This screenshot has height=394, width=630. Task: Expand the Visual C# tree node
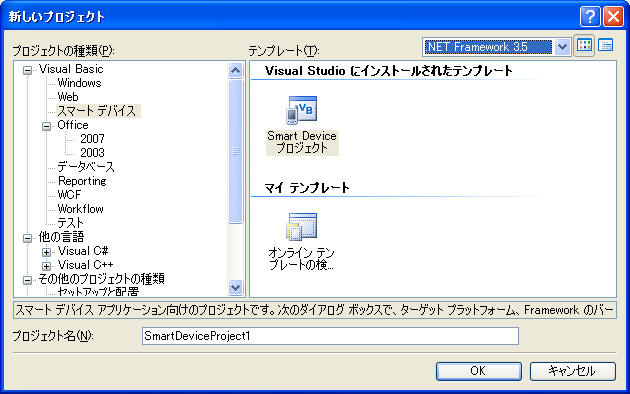[x=47, y=253]
